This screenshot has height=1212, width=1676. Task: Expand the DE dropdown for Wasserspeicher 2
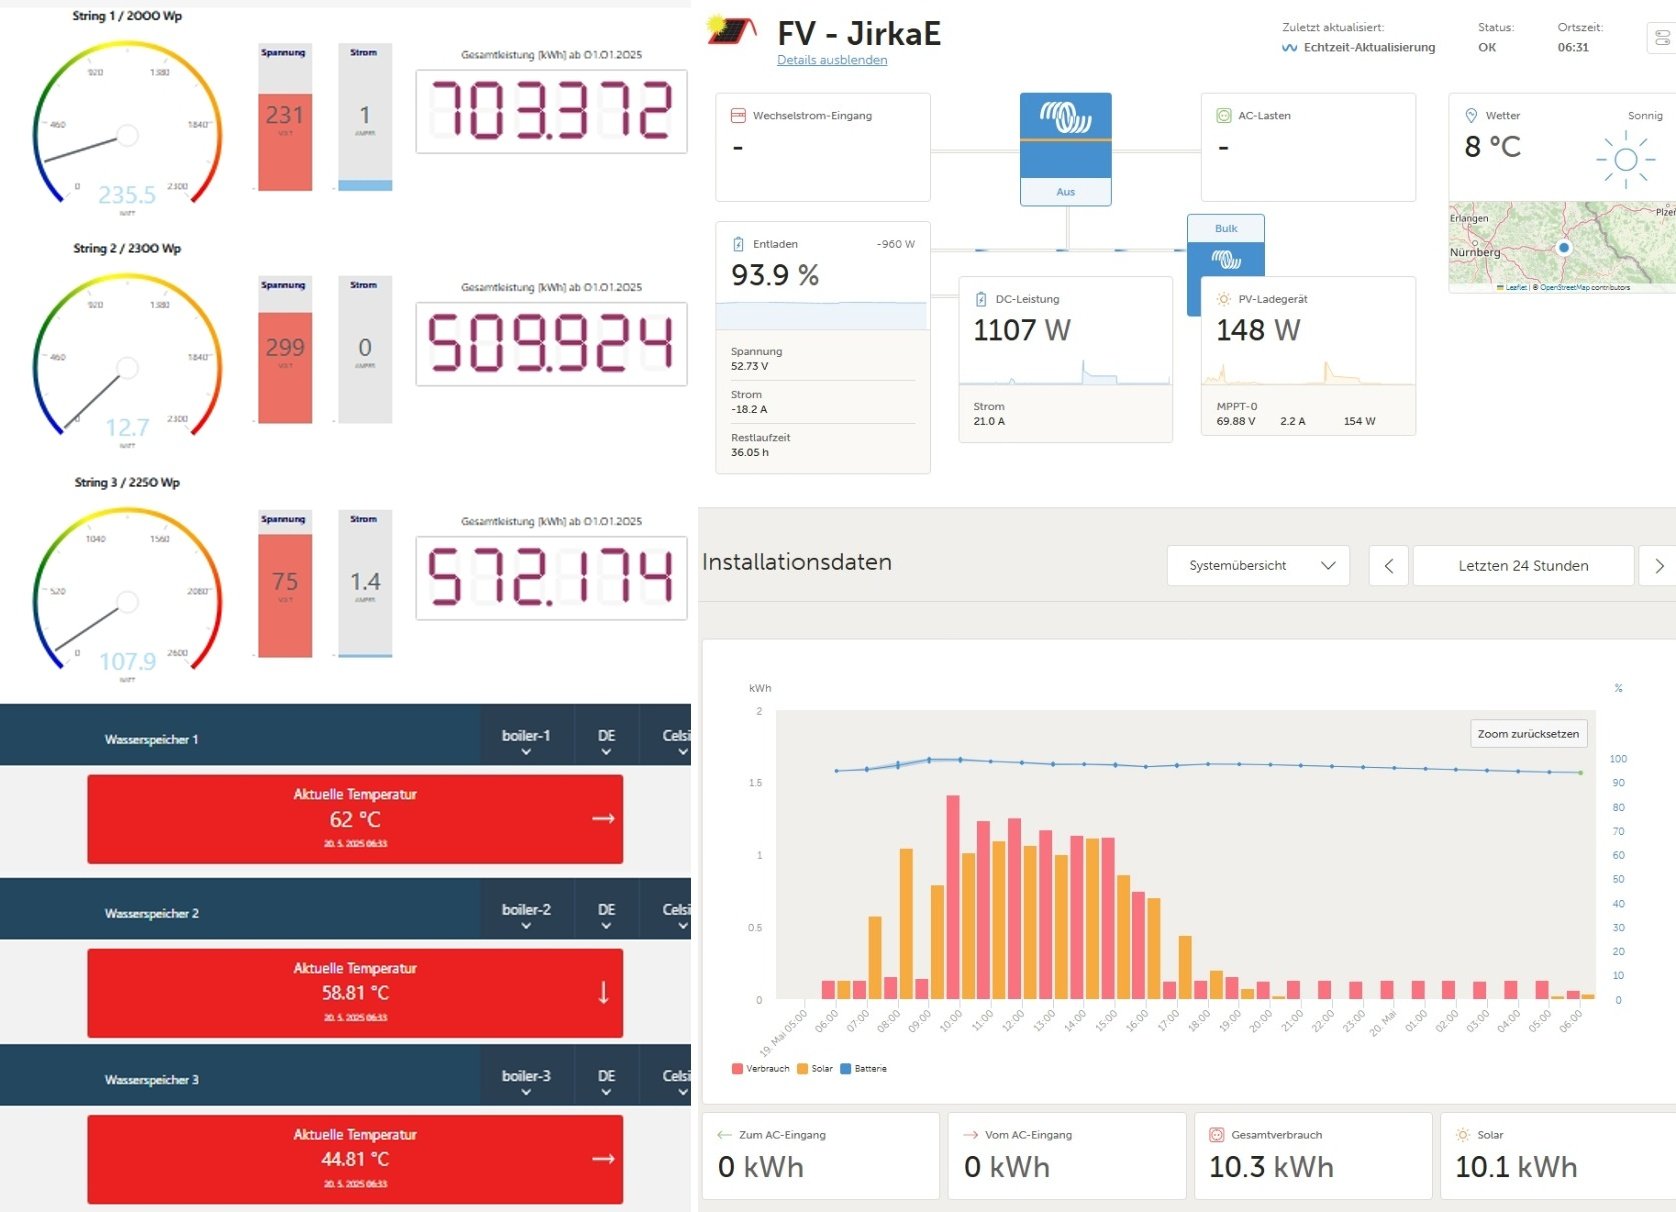(606, 914)
